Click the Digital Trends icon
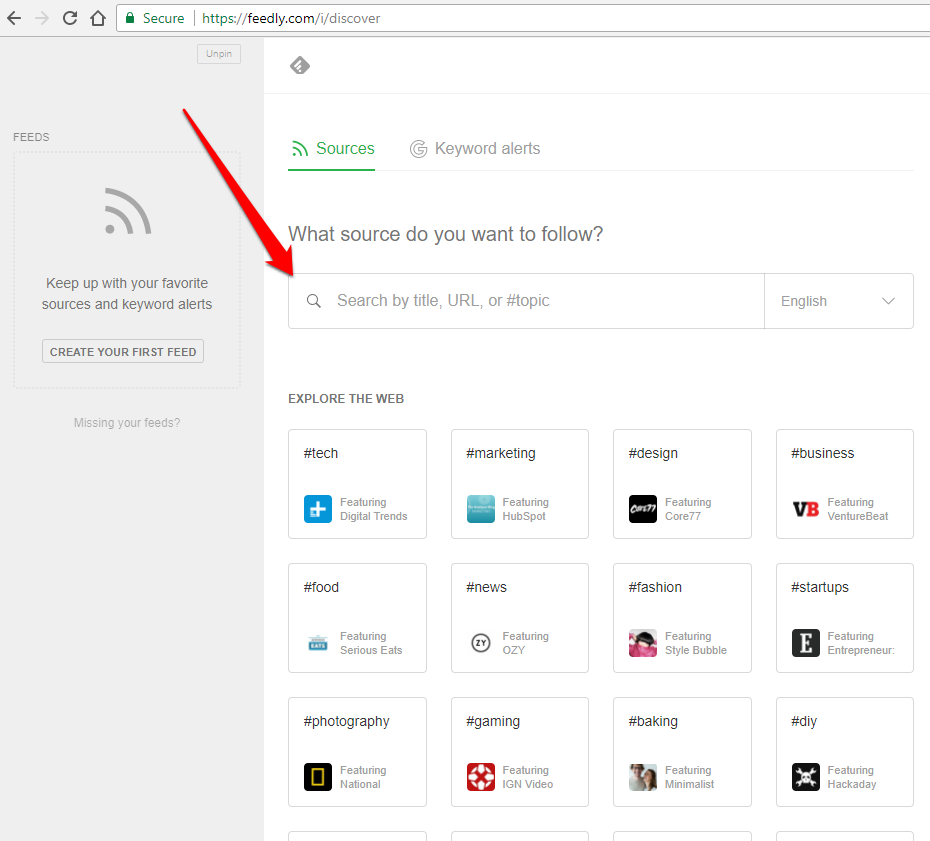930x841 pixels. pos(317,509)
